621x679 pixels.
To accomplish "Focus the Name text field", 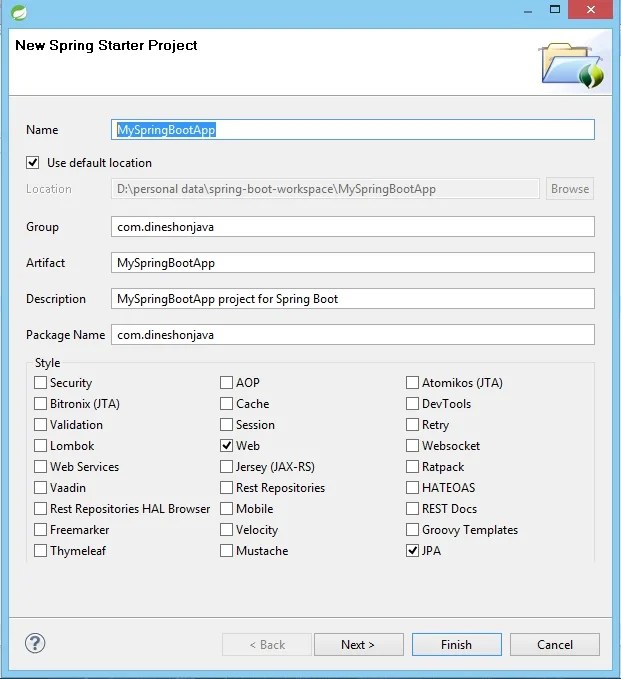I will tap(353, 130).
